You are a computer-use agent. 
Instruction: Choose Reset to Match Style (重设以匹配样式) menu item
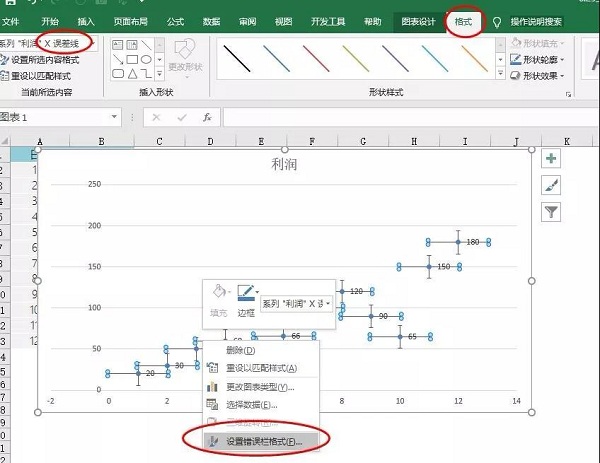tap(261, 368)
